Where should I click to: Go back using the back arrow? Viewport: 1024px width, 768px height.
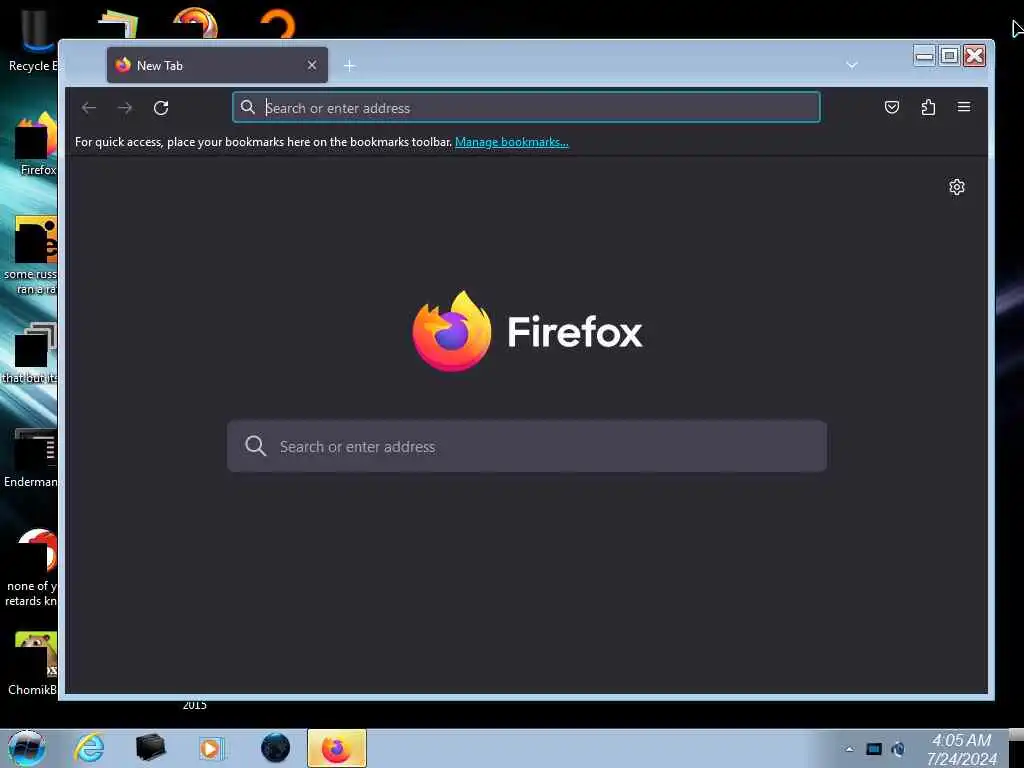click(89, 108)
